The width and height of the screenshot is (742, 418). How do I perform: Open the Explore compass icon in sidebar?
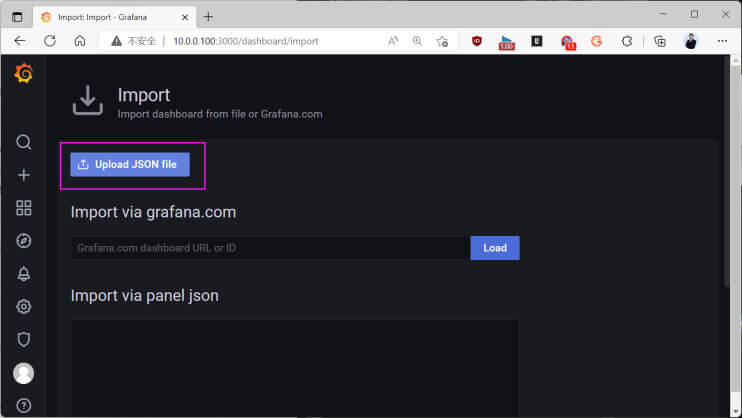pos(24,240)
